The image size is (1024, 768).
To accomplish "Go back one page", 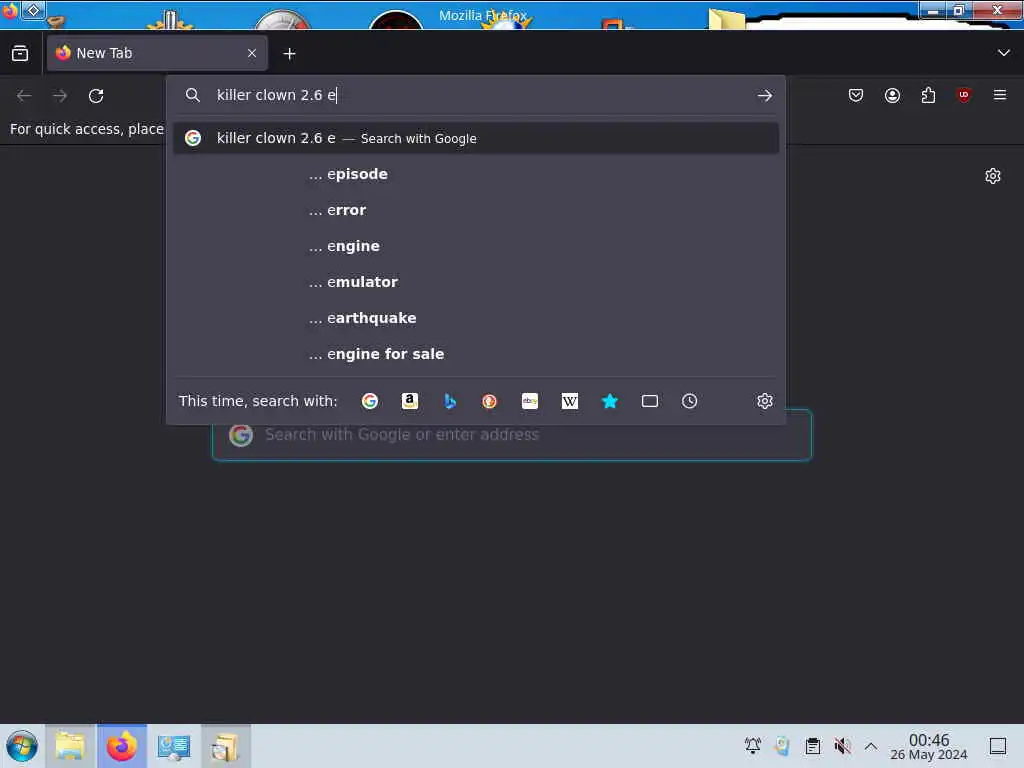I will click(x=24, y=96).
